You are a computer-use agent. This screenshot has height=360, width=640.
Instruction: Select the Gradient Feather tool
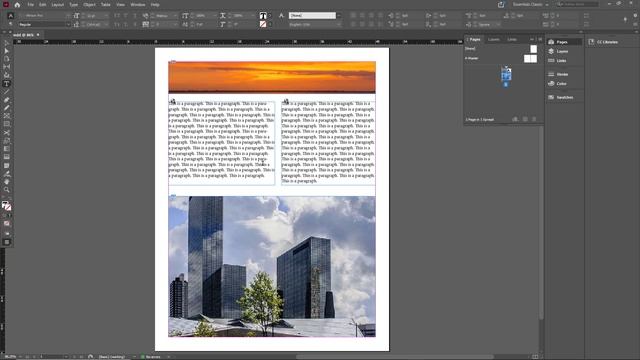(7, 157)
